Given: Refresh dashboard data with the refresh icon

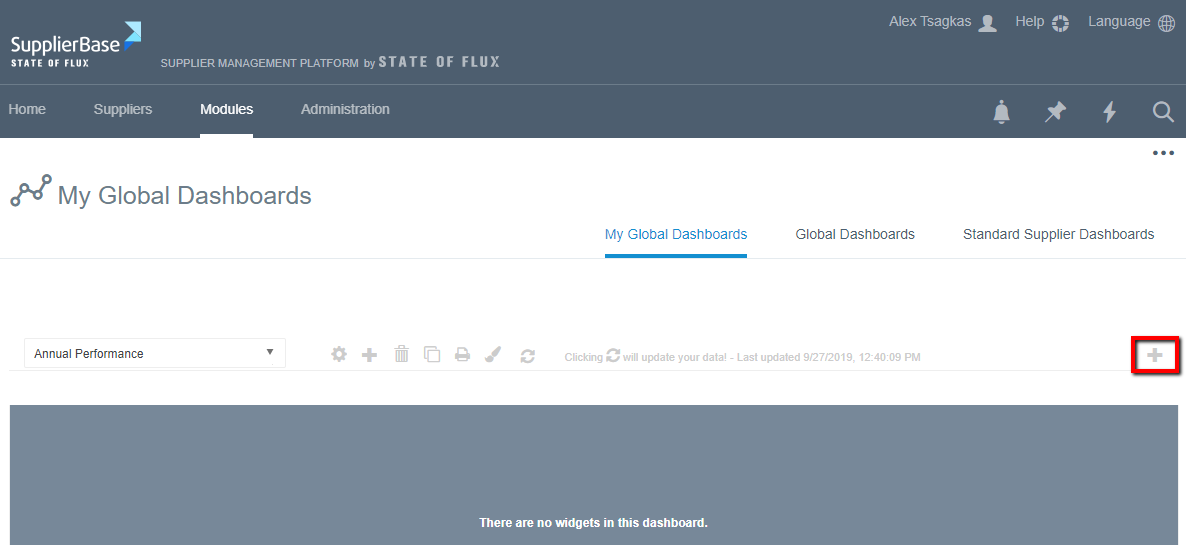Looking at the screenshot, I should coord(528,355).
